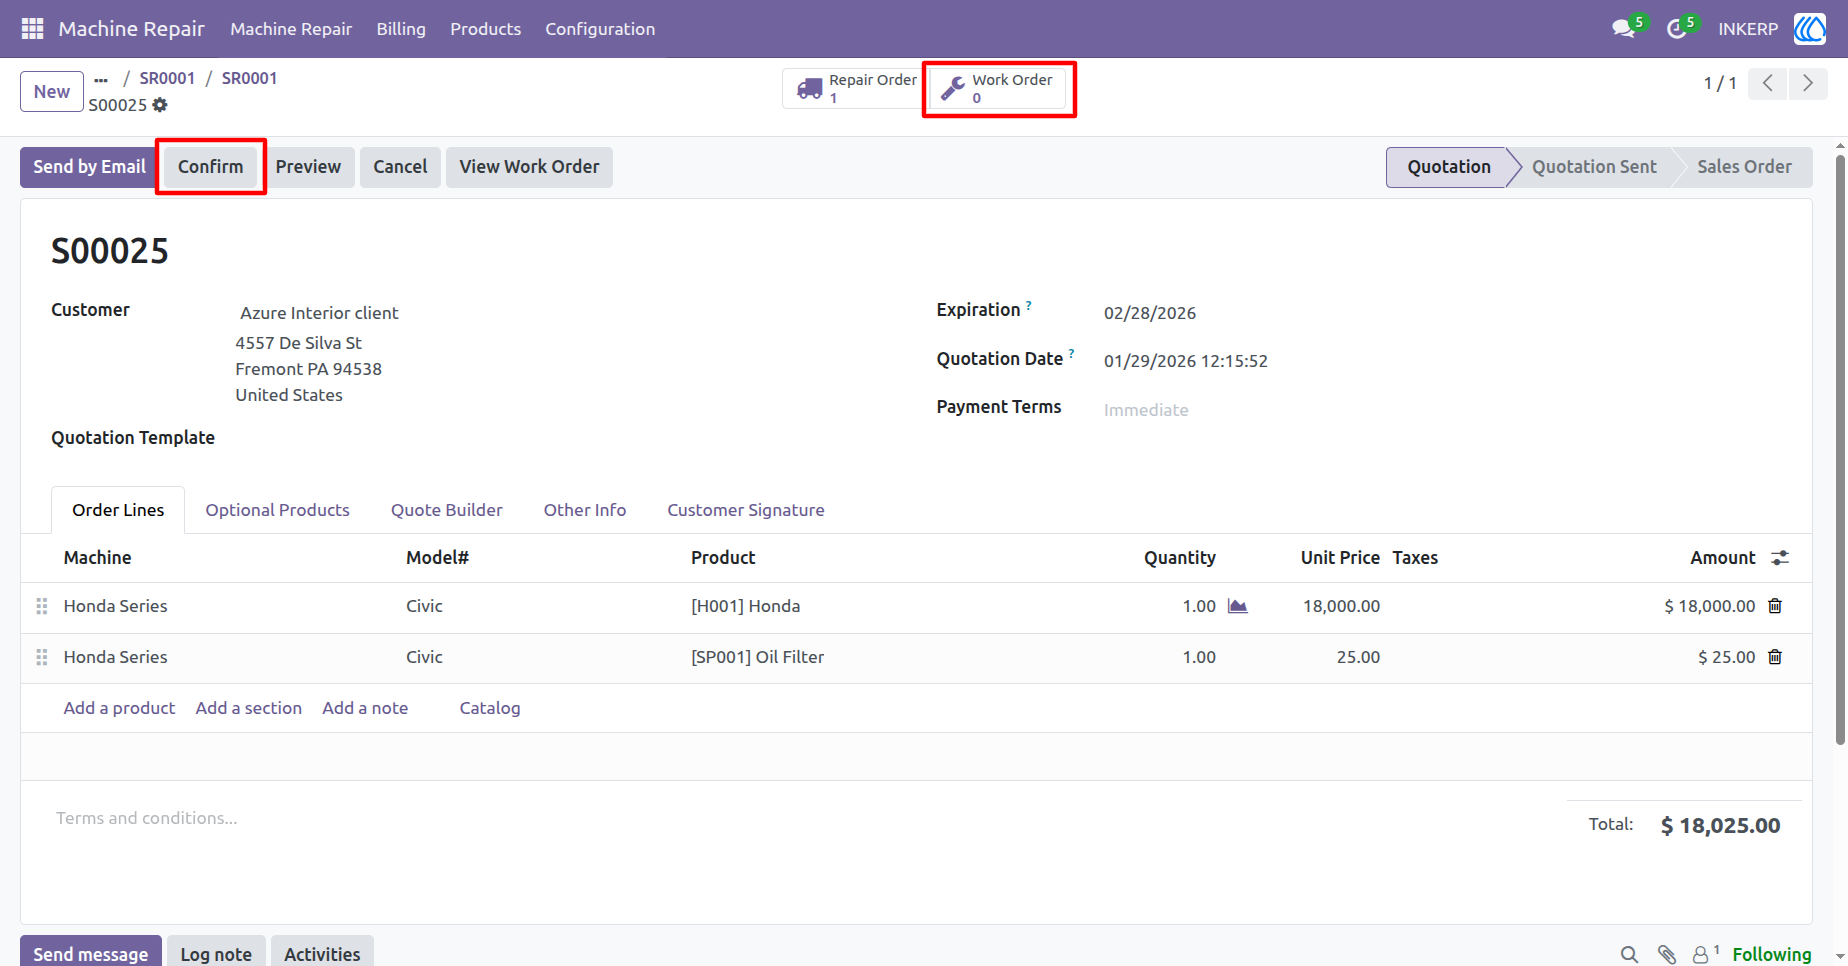Search chatter messages magnifier icon
Screen dimensions: 1848x966
click(x=1629, y=955)
